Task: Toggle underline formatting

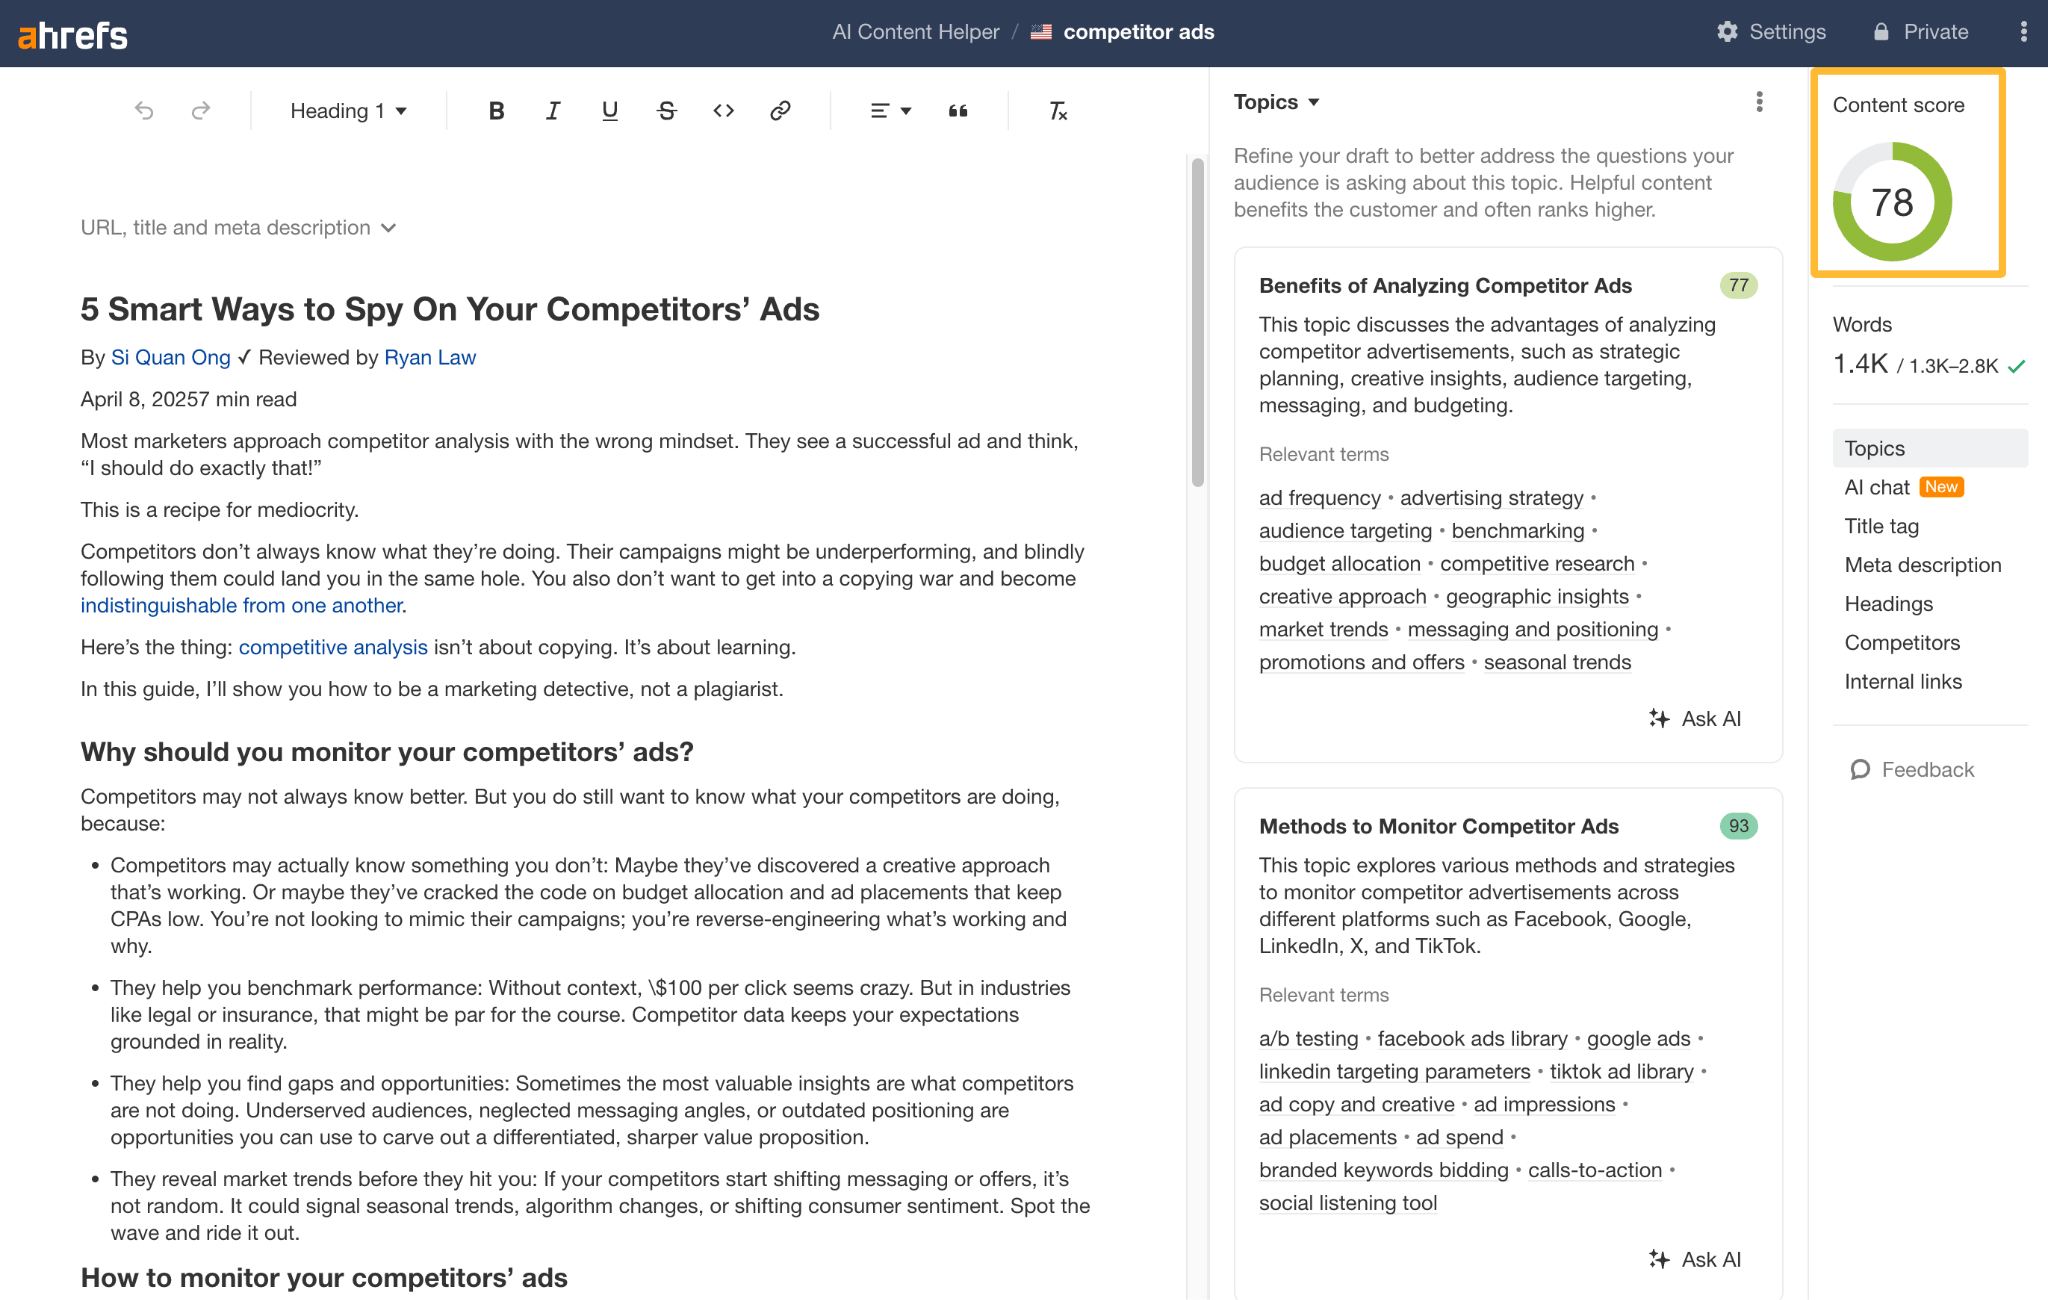Action: click(609, 111)
